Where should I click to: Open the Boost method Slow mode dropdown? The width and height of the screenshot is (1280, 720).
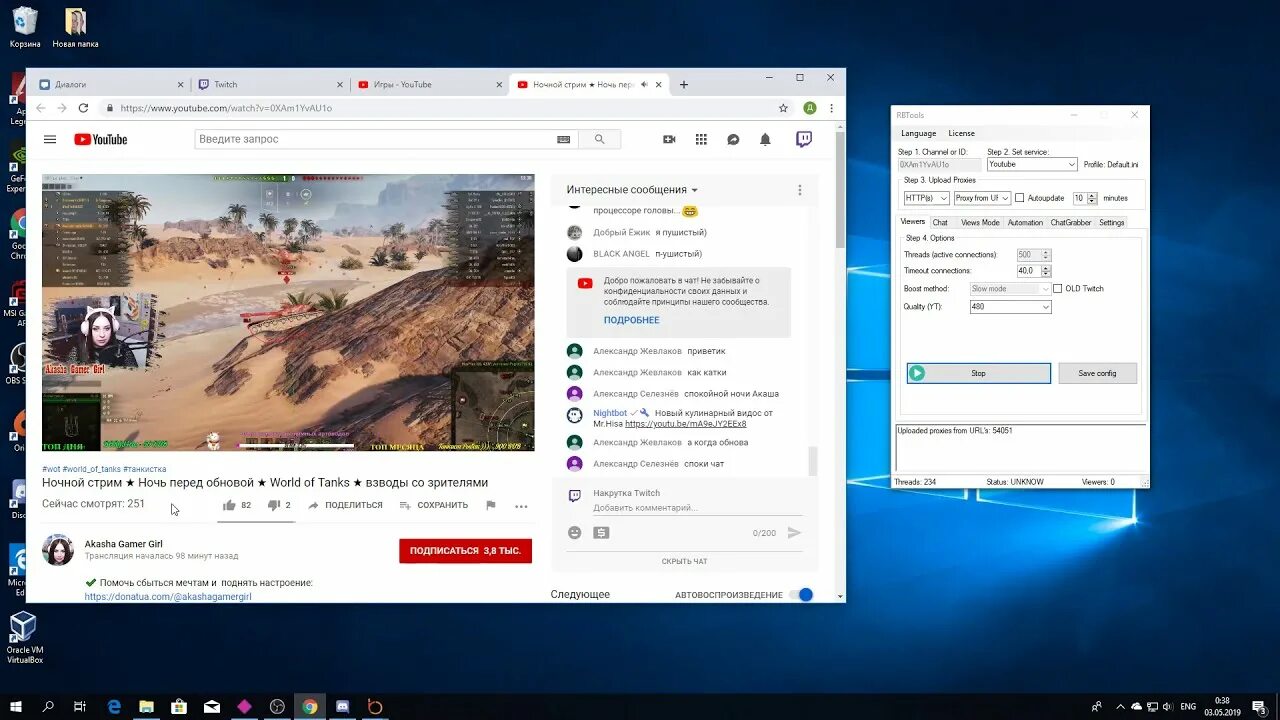[x=1010, y=288]
